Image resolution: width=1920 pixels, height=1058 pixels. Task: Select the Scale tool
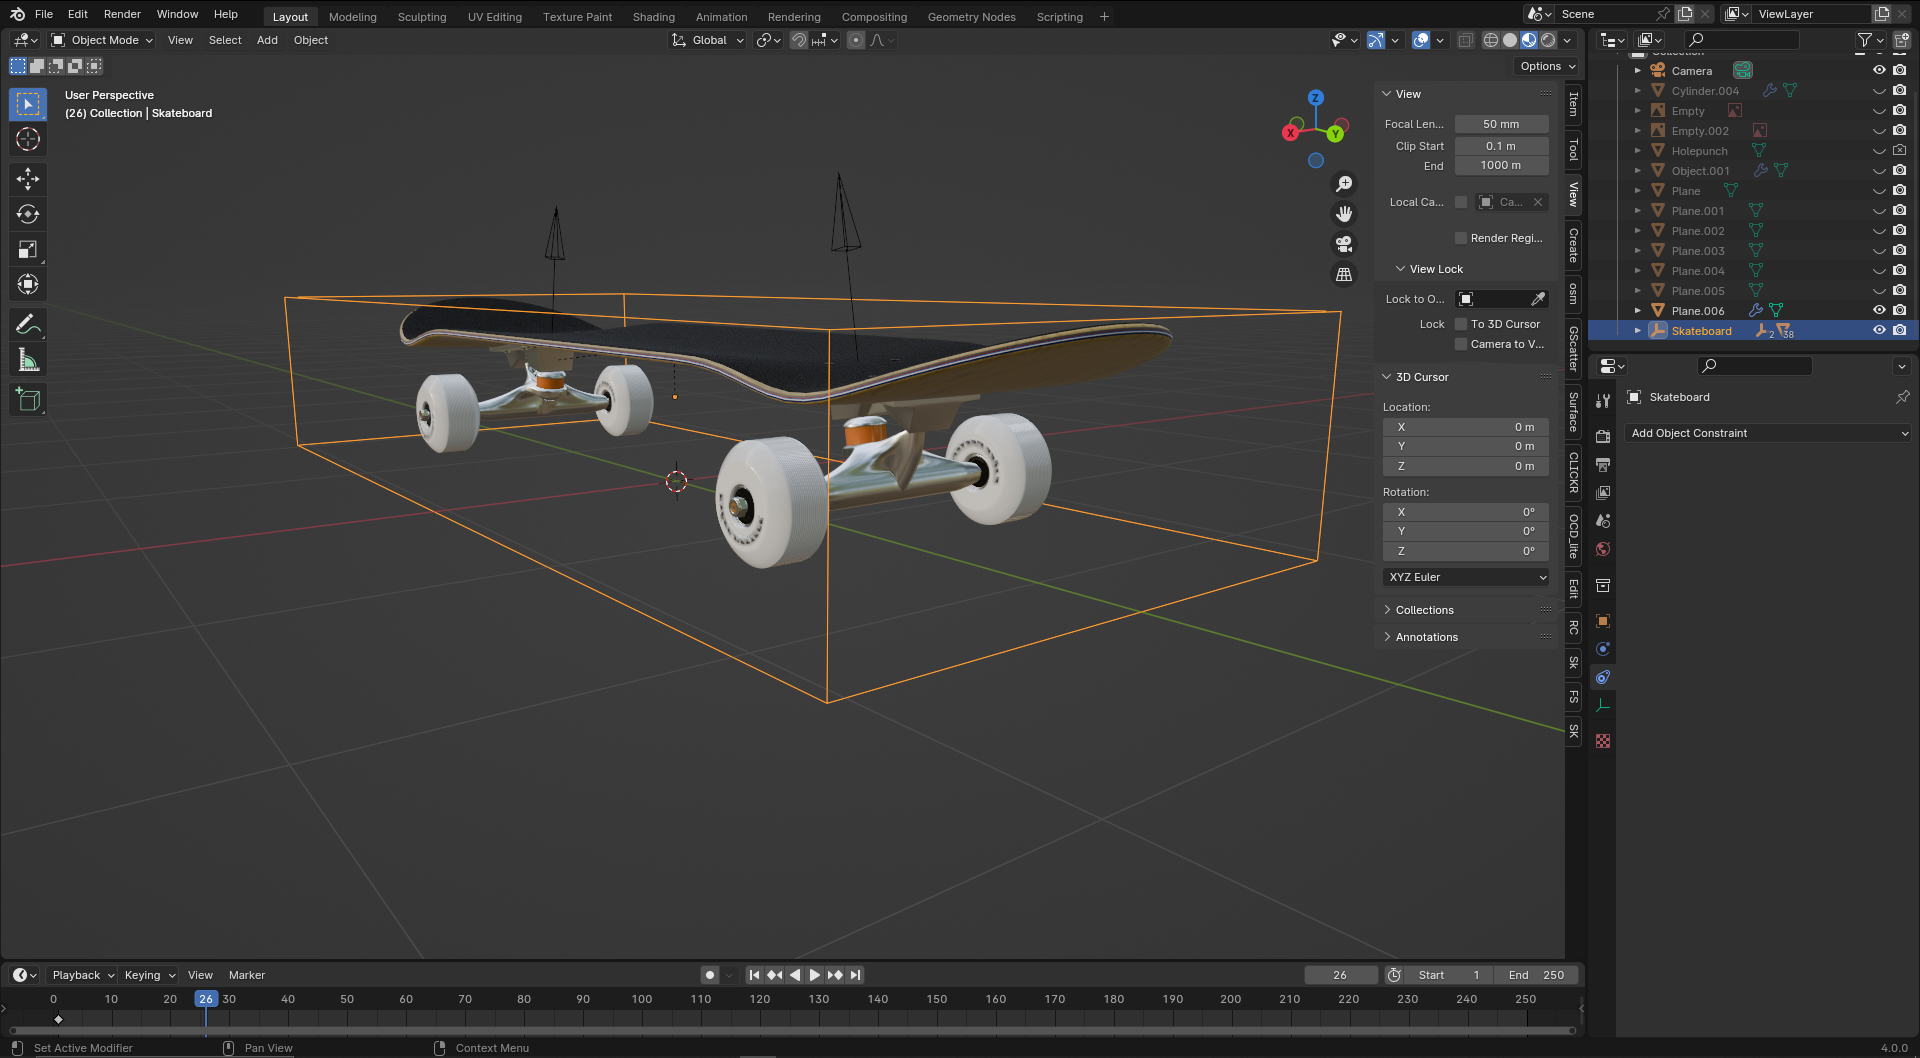tap(28, 249)
